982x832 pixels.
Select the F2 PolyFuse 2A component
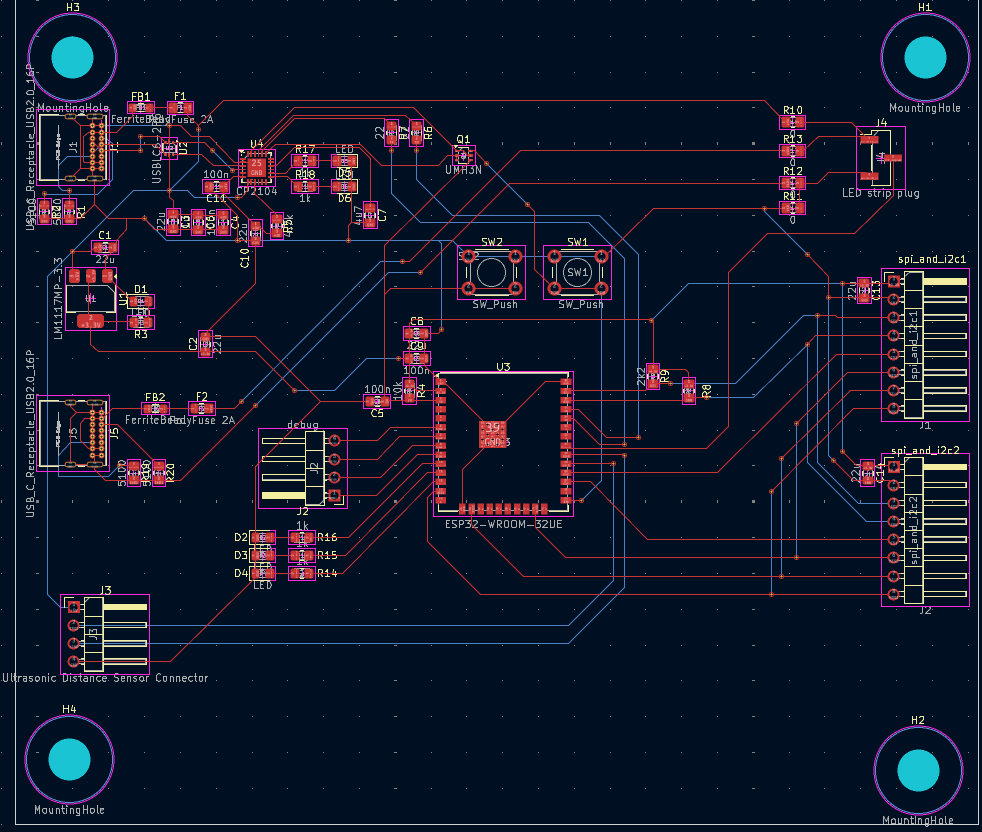point(202,408)
